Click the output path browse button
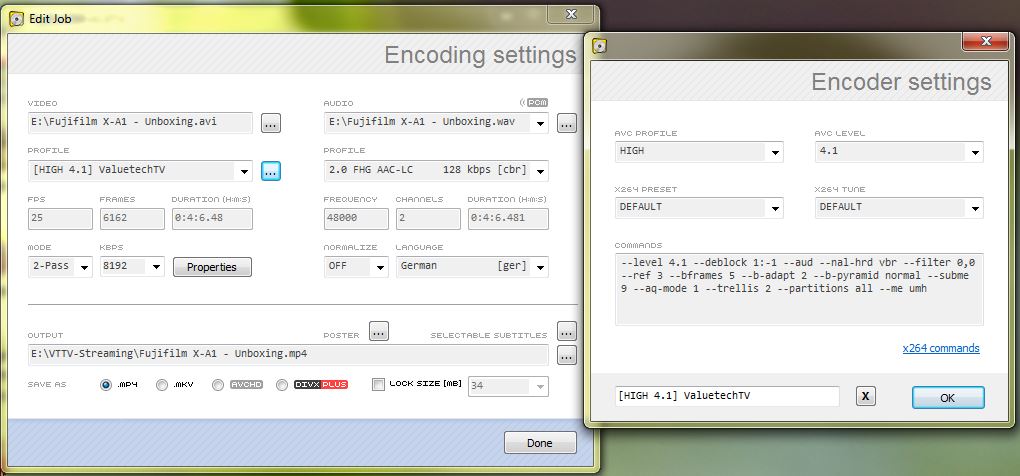The width and height of the screenshot is (1020, 476). 567,355
